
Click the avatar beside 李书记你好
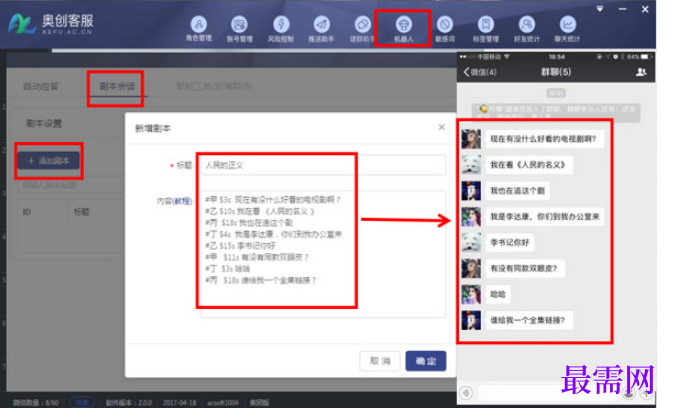tap(471, 242)
